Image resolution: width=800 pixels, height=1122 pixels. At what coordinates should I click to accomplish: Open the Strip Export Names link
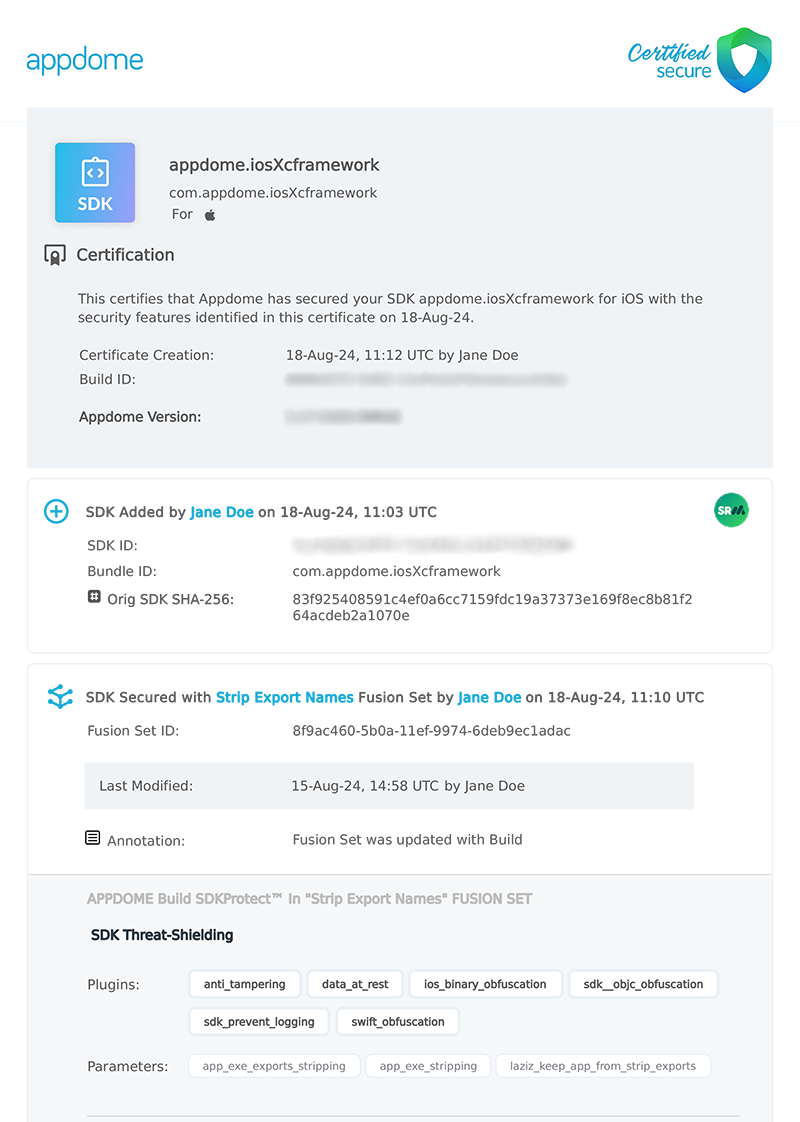pos(285,697)
